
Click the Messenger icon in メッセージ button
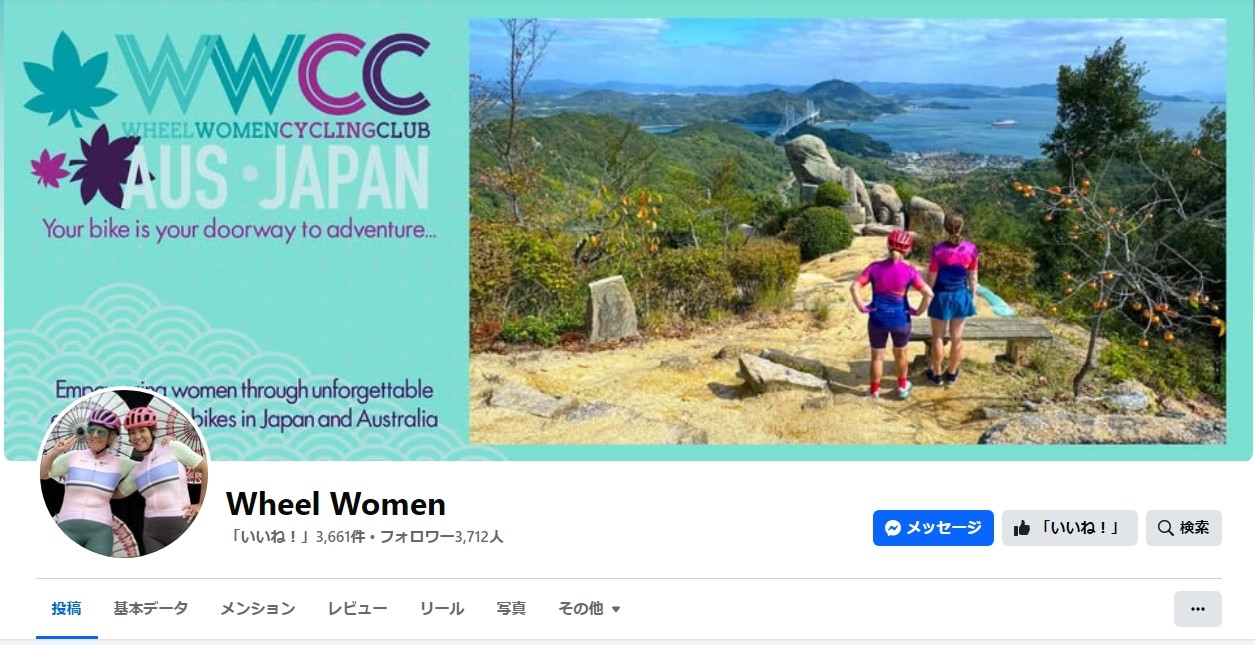893,528
